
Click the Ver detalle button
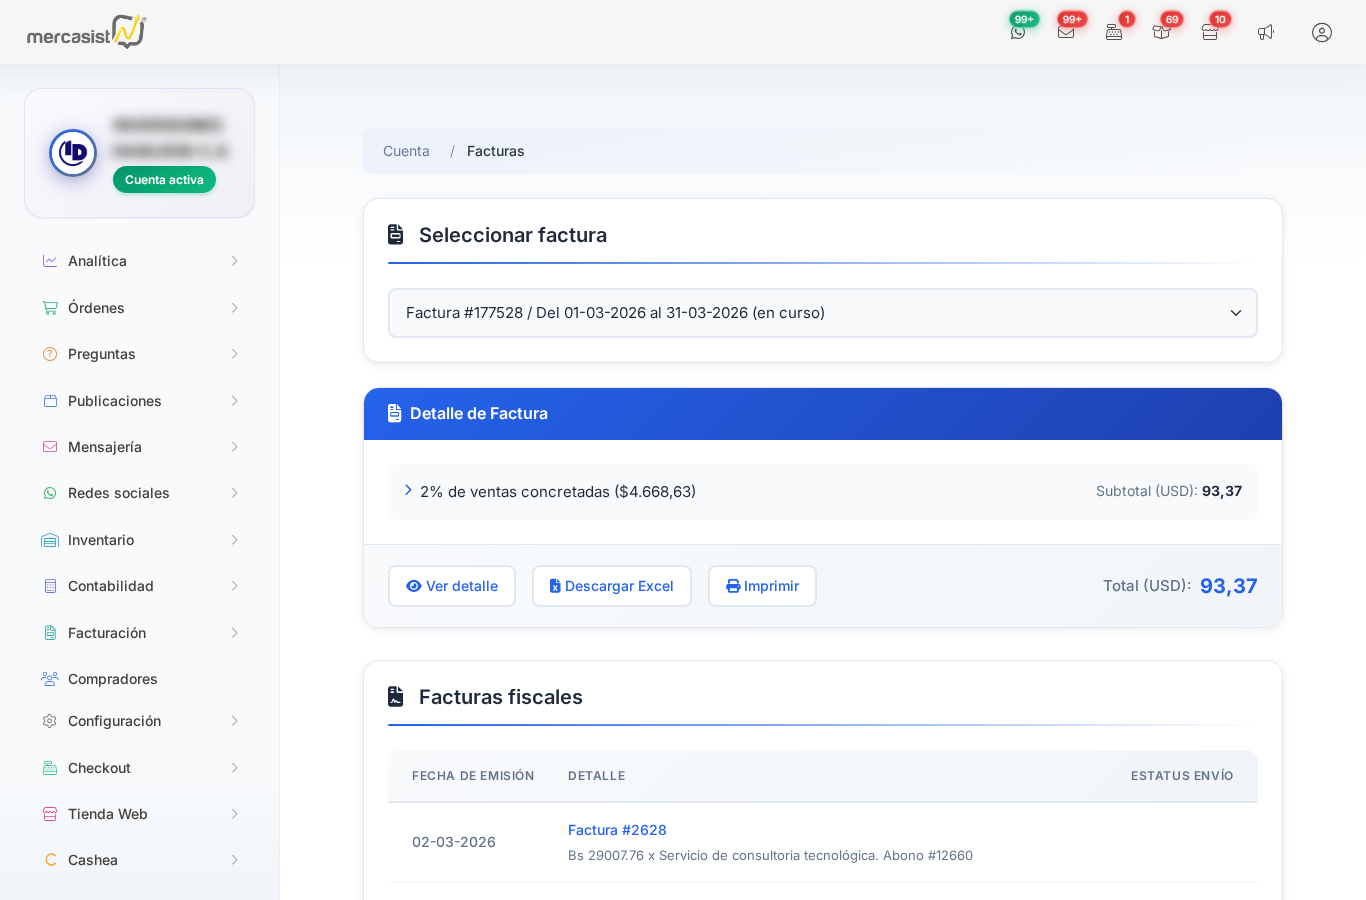[x=452, y=586]
